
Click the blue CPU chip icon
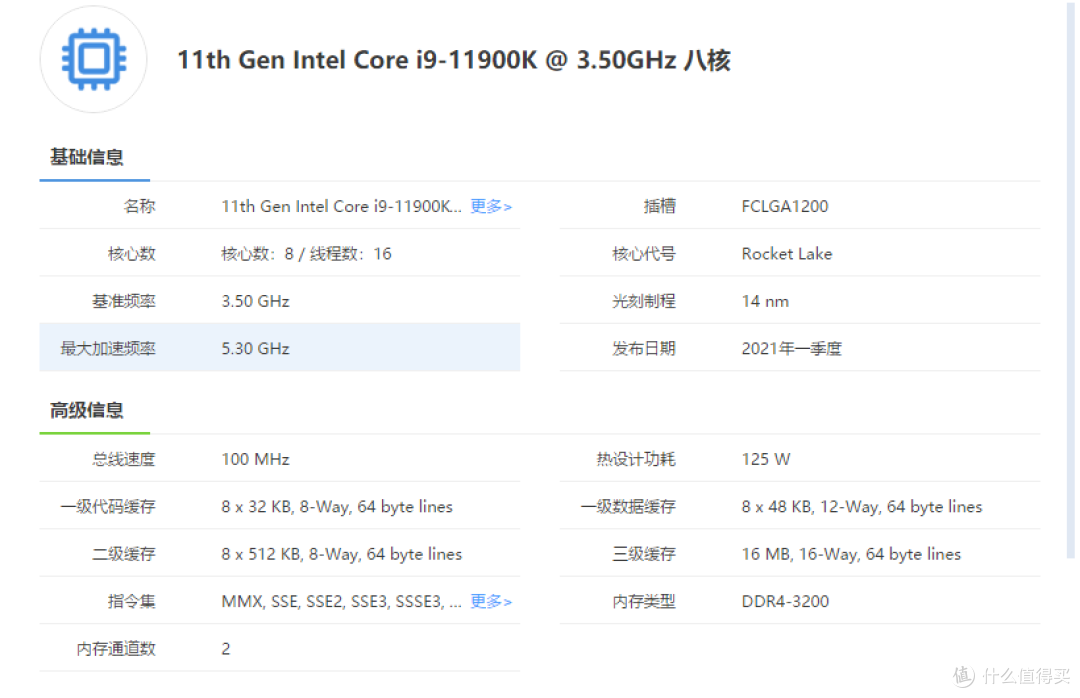[93, 60]
